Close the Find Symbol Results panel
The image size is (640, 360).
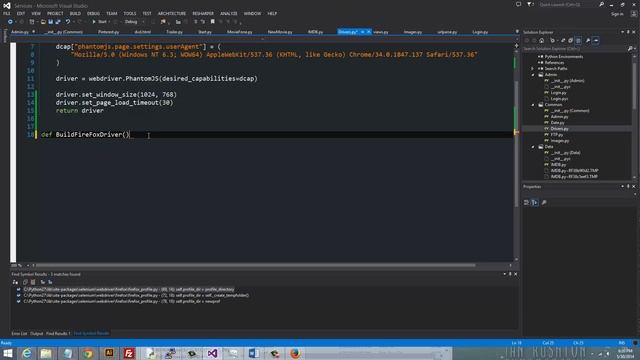point(516,274)
